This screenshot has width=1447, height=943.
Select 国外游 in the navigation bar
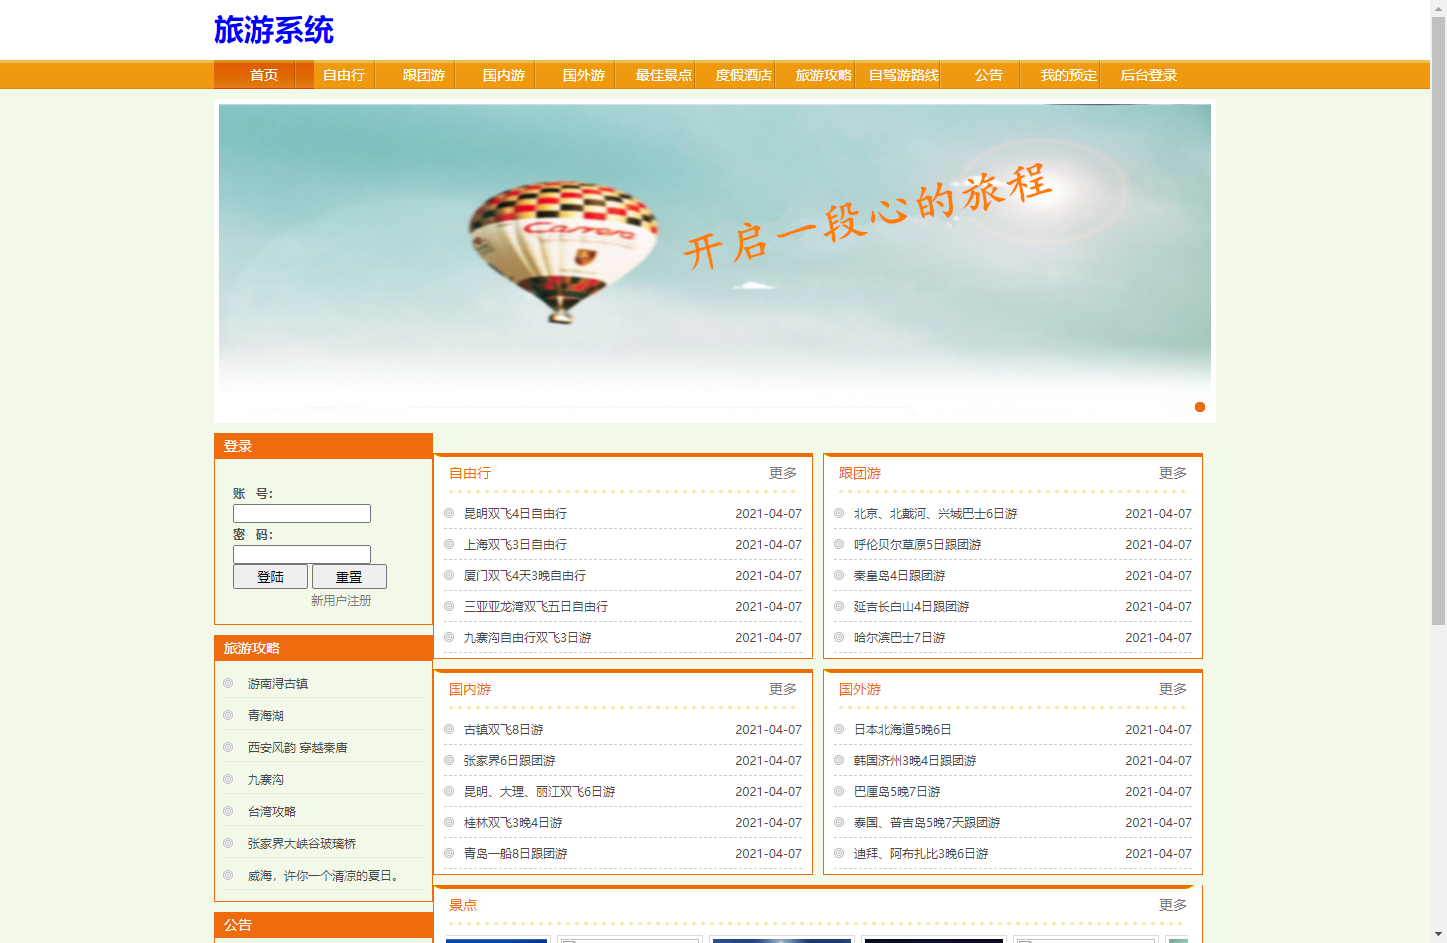[584, 74]
